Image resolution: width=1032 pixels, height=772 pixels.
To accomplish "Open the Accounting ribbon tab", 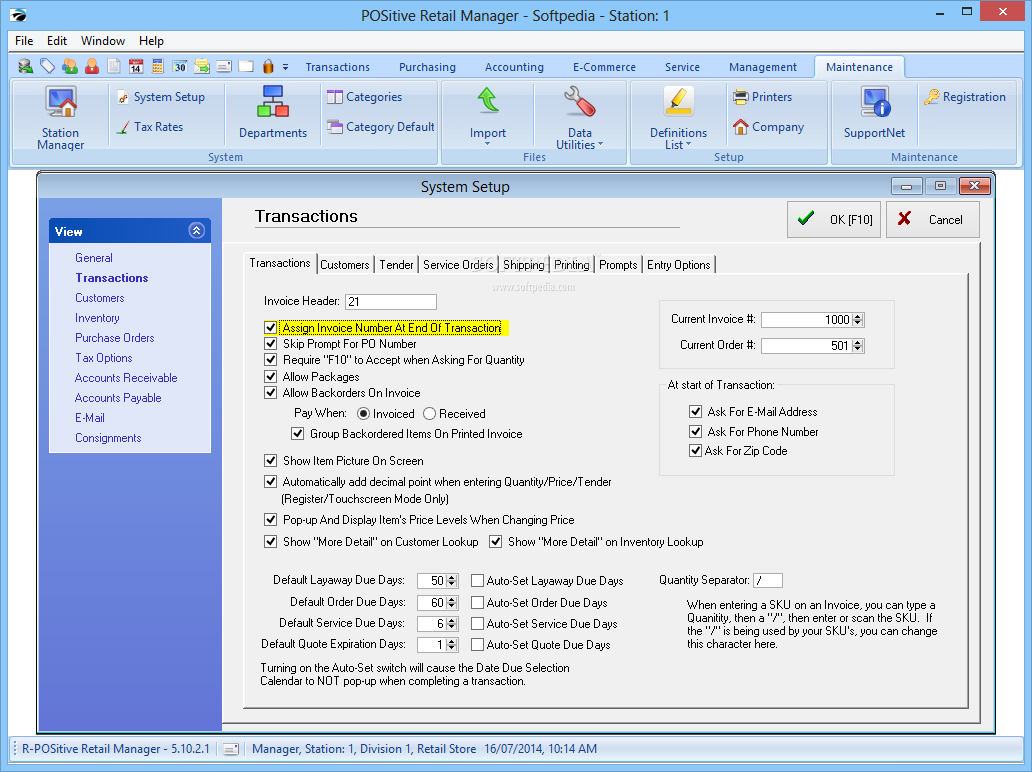I will [514, 67].
